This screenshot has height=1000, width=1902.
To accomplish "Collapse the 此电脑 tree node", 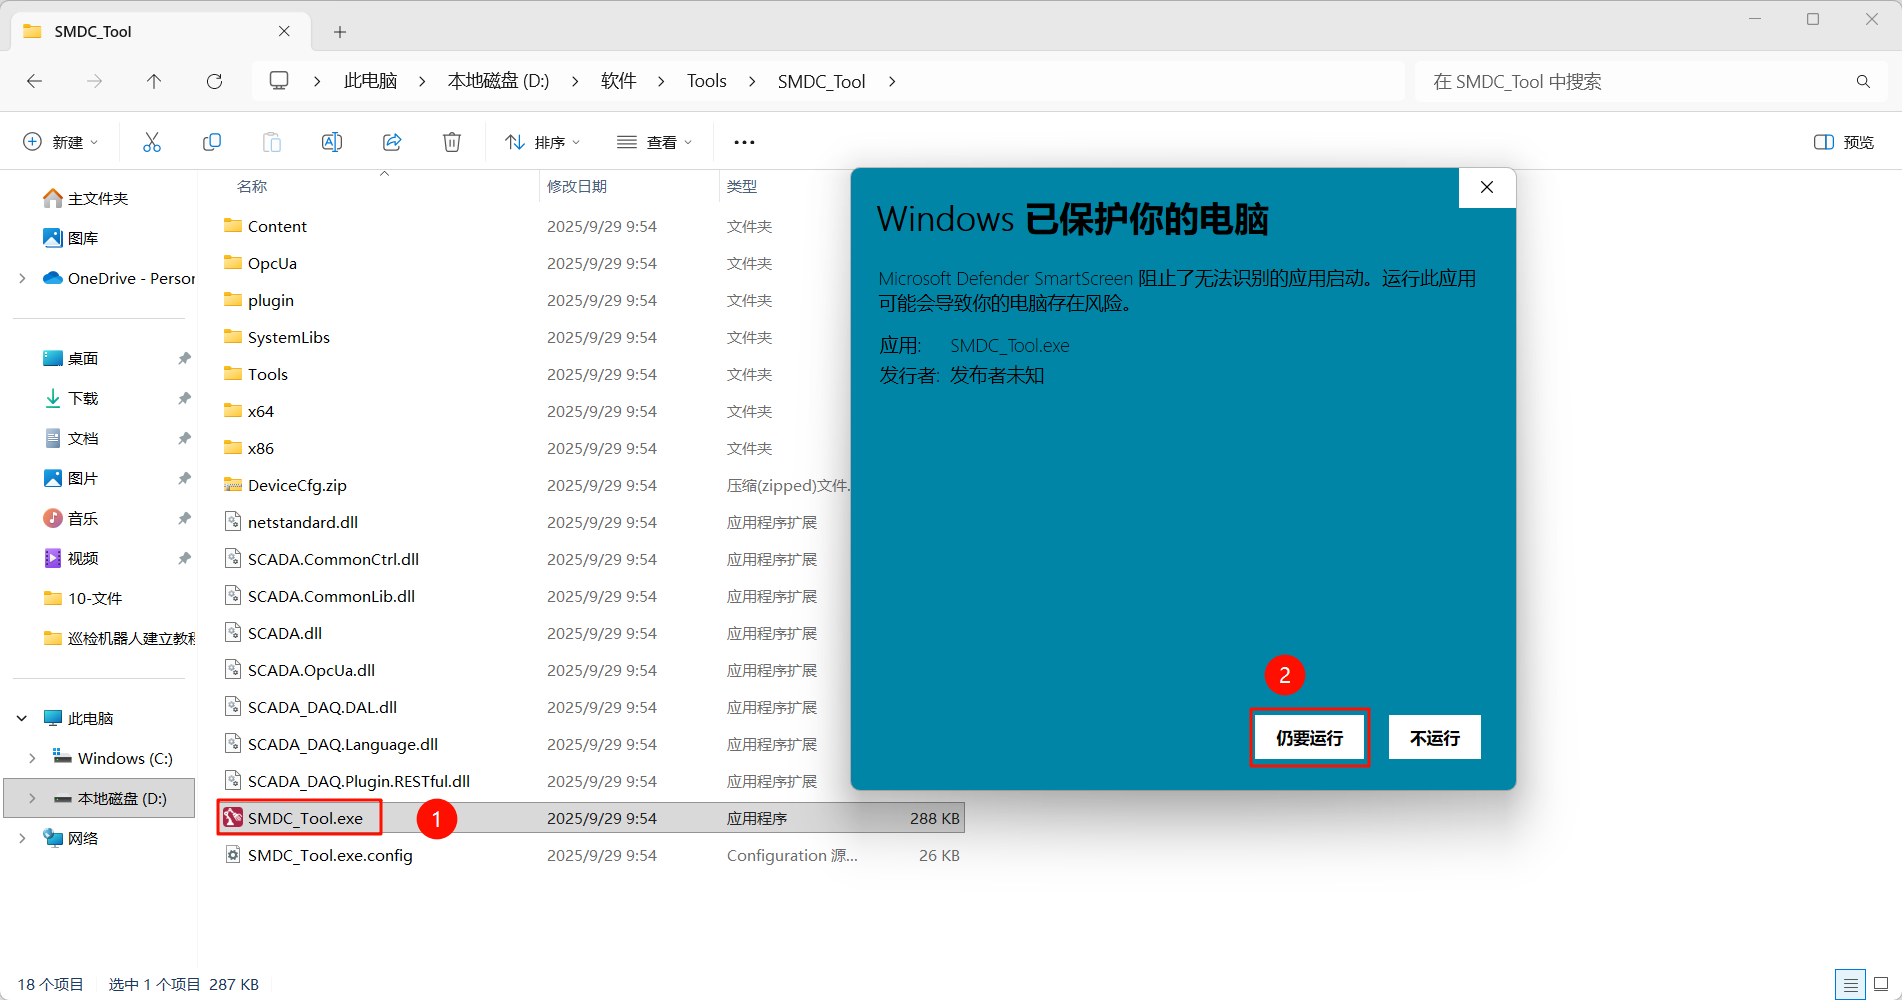I will (22, 718).
